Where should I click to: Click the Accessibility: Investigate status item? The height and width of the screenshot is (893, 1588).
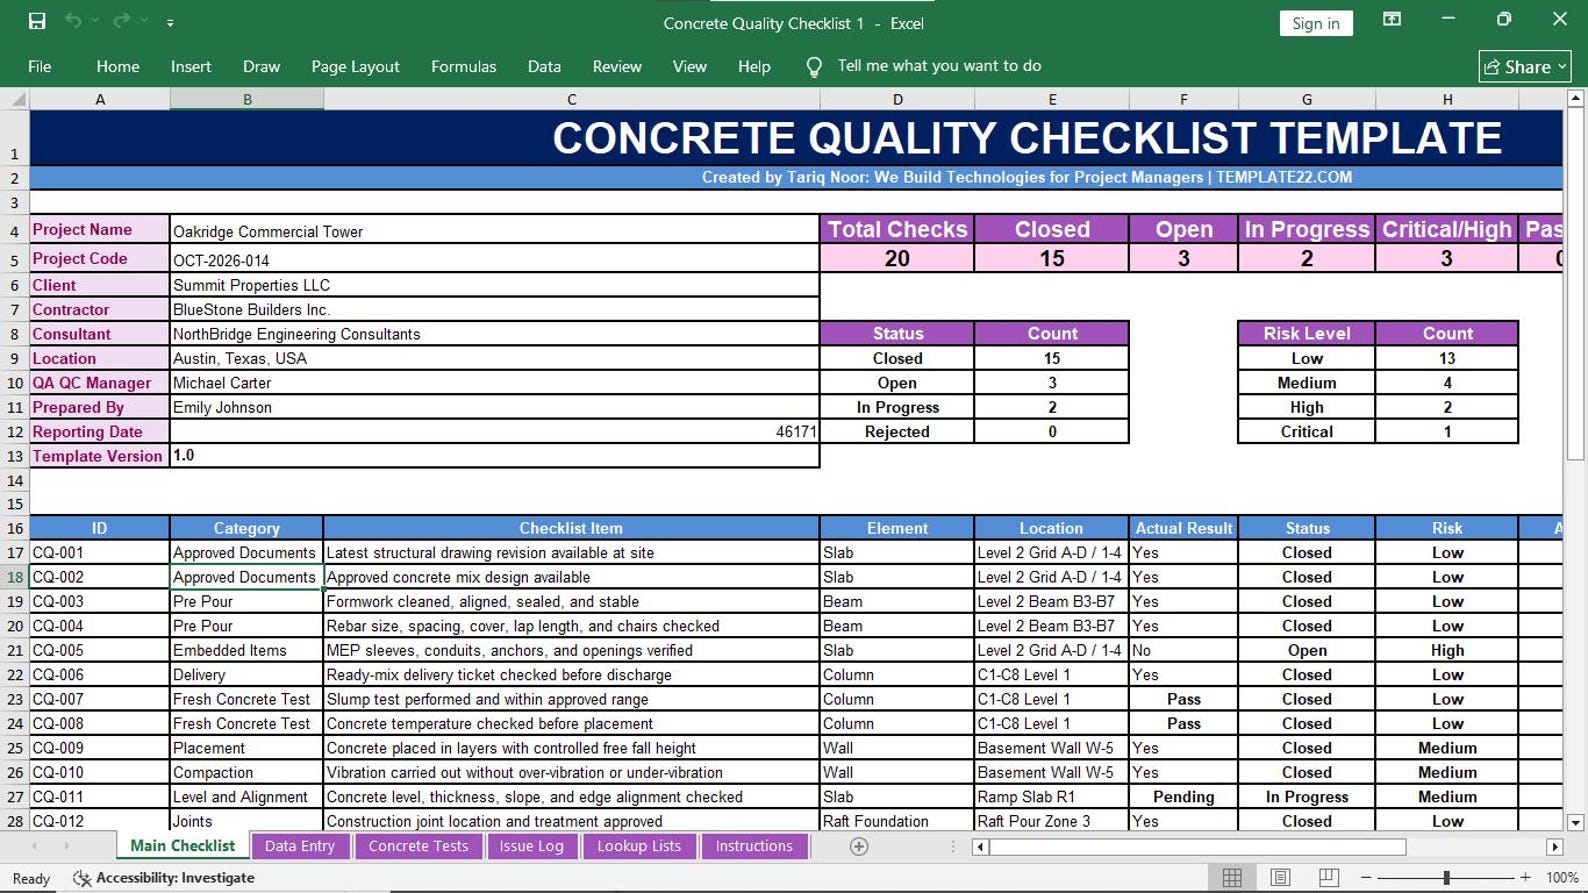click(x=164, y=878)
